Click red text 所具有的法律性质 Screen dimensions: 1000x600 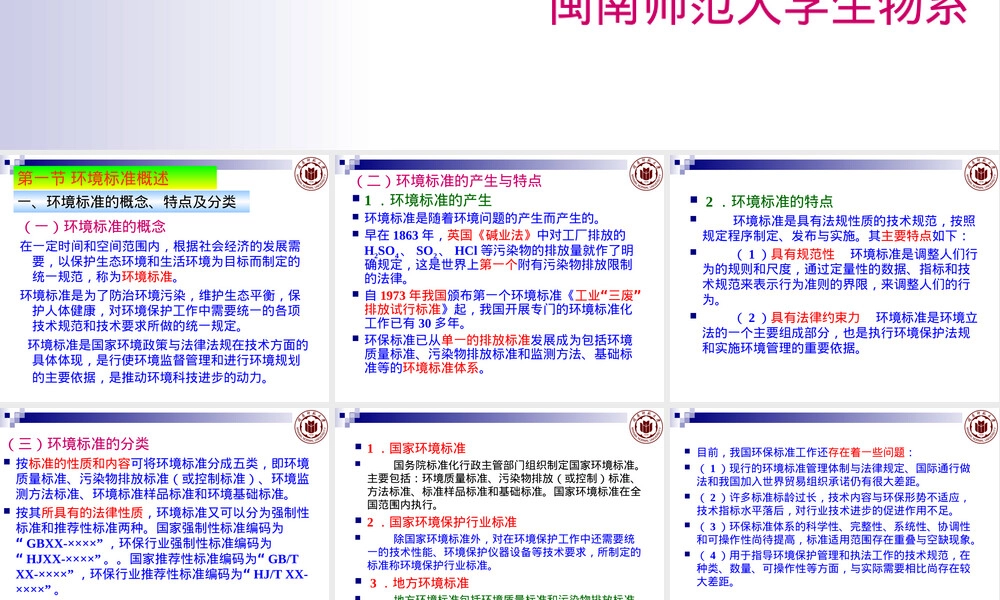coord(92,513)
